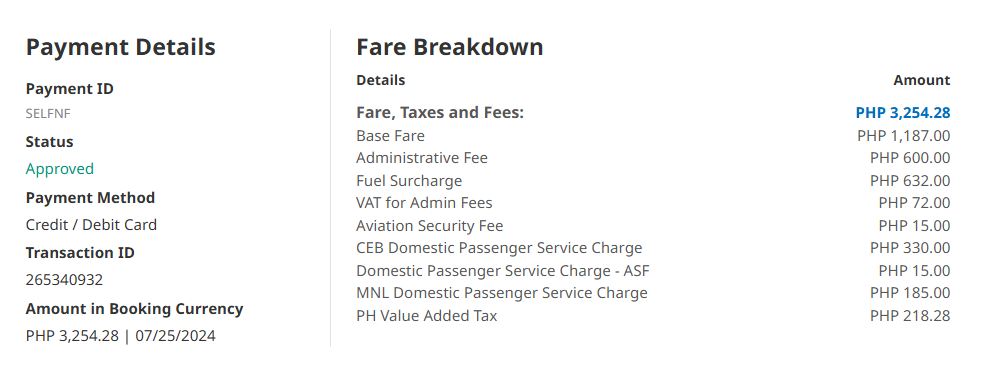The image size is (989, 380).
Task: Click the Fare Breakdown heading
Action: click(x=450, y=47)
